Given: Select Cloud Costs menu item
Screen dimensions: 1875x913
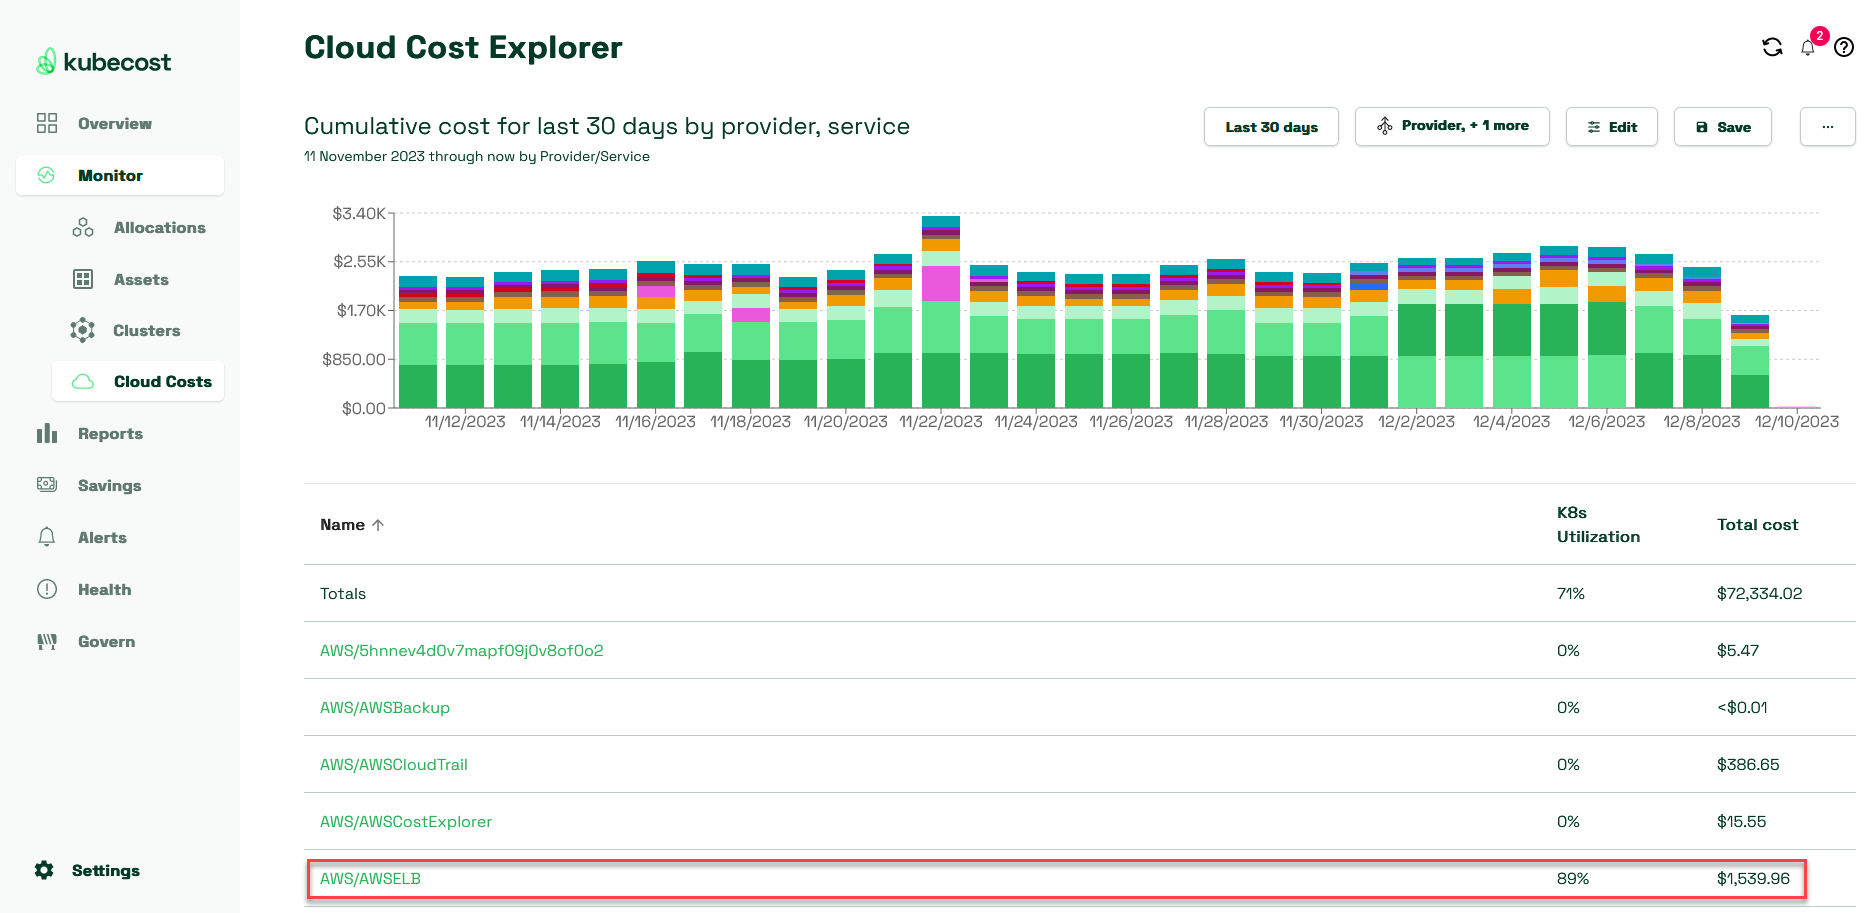Looking at the screenshot, I should tap(138, 381).
